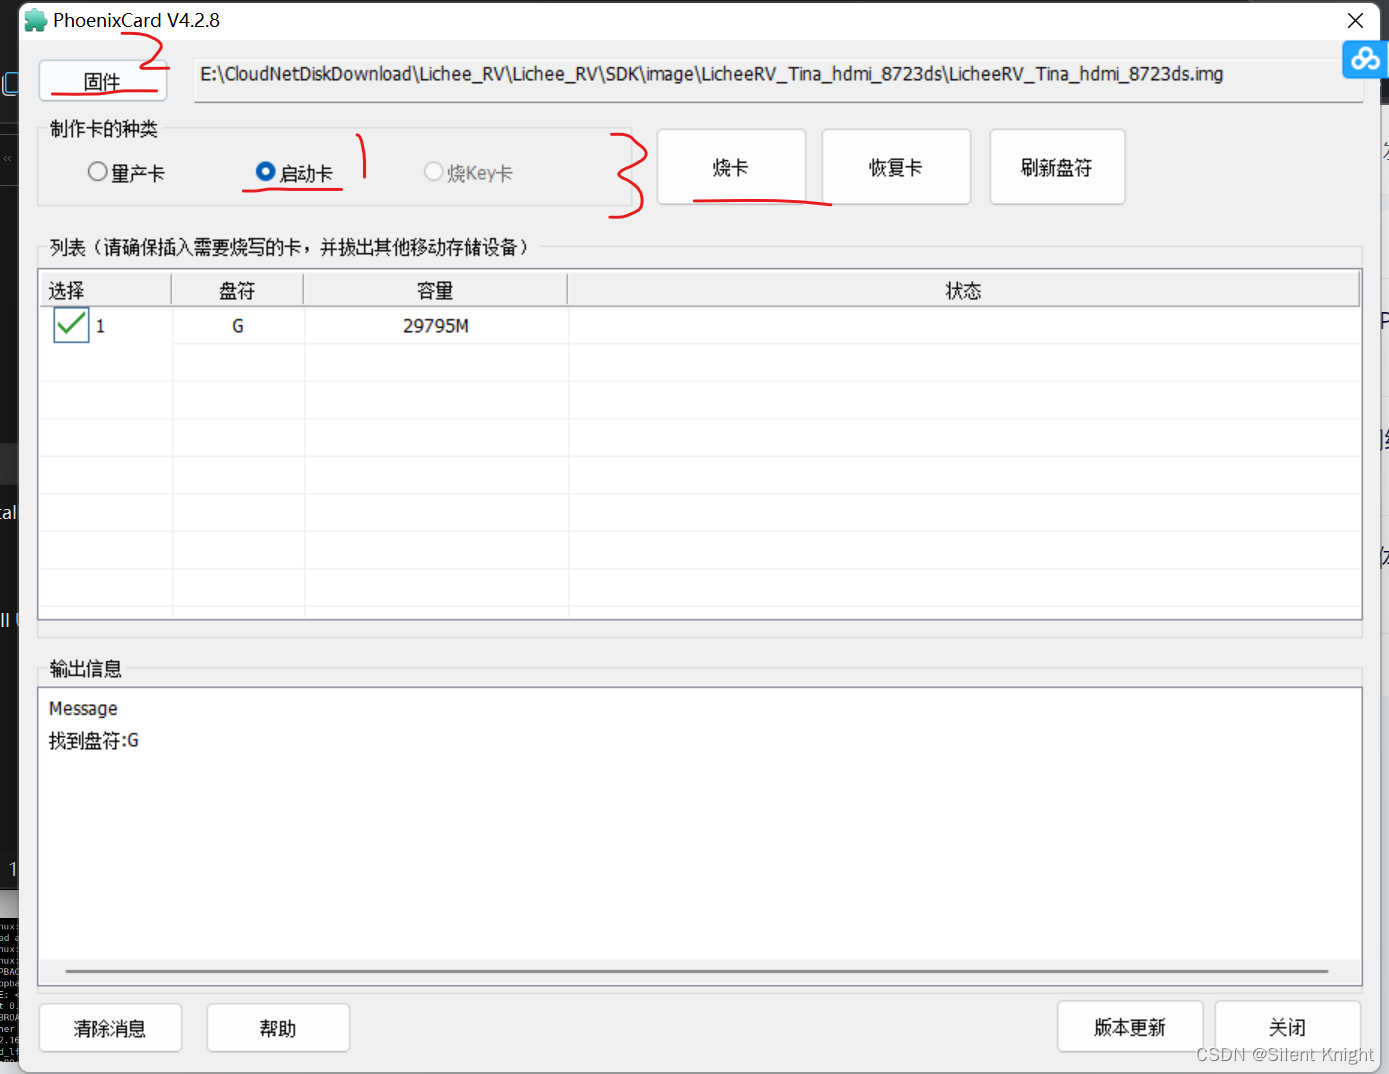Click the drive letter G cell
The width and height of the screenshot is (1389, 1074).
point(238,326)
